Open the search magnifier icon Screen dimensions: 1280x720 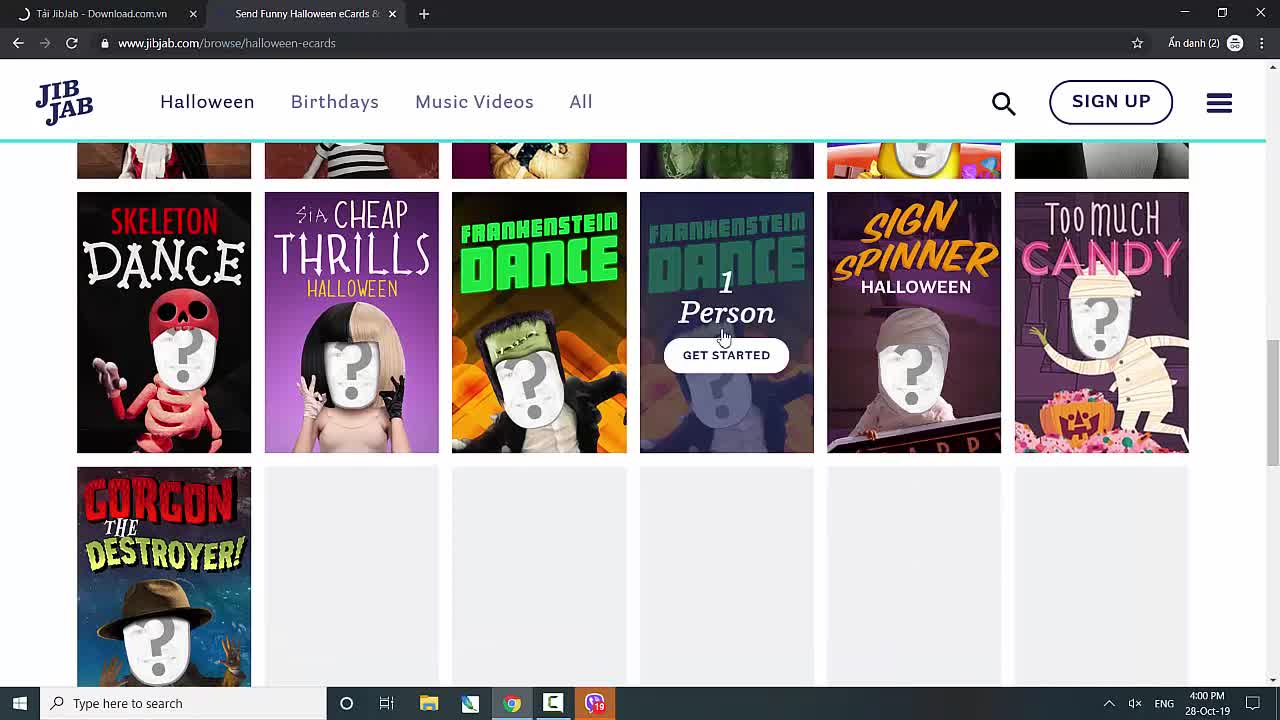pyautogui.click(x=1003, y=103)
